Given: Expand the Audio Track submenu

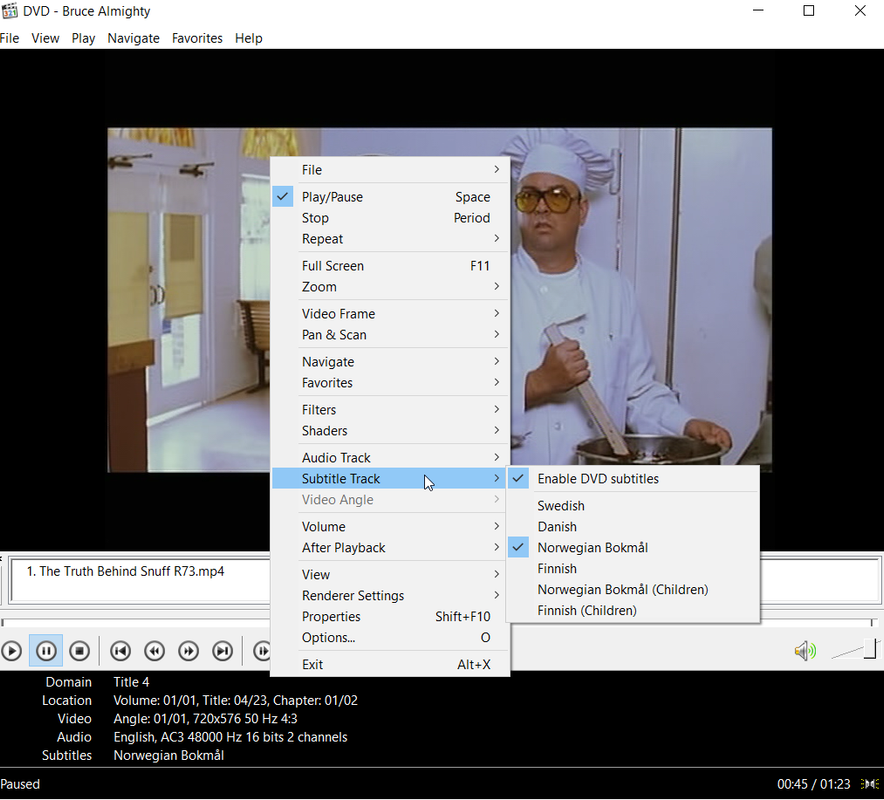Looking at the screenshot, I should (x=390, y=458).
